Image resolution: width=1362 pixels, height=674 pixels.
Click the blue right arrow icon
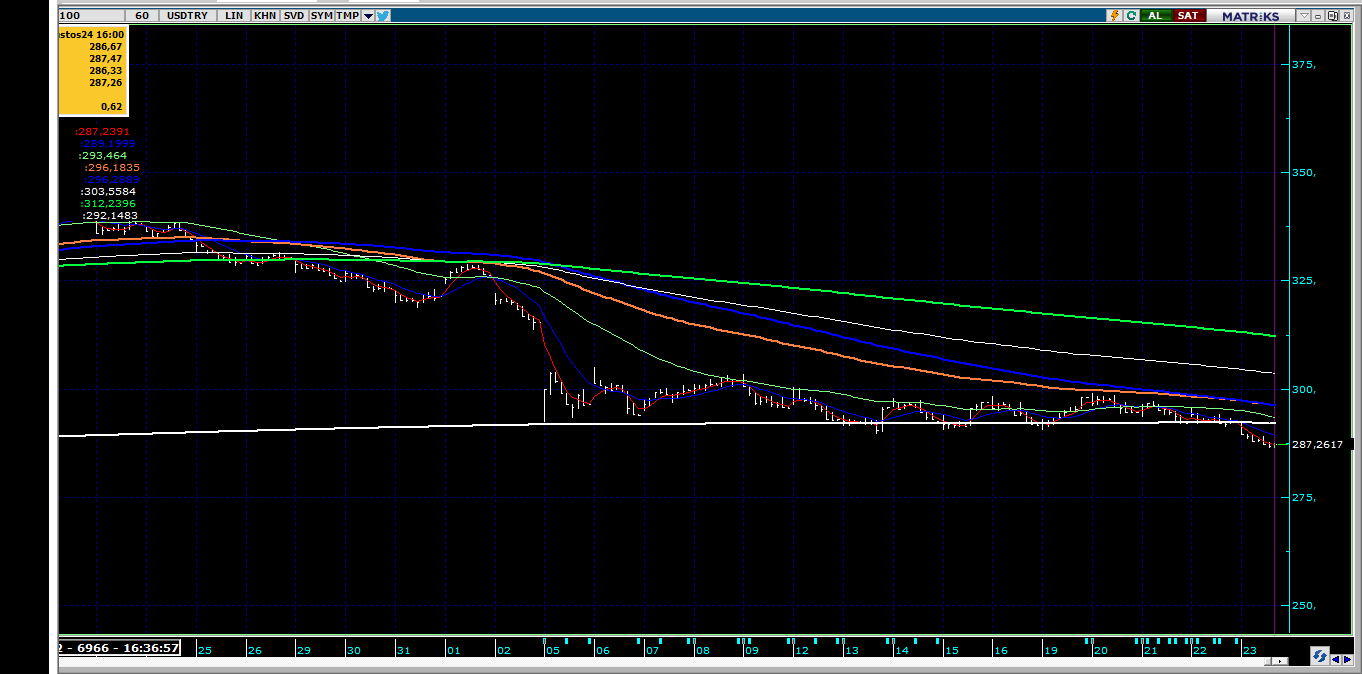point(1347,659)
